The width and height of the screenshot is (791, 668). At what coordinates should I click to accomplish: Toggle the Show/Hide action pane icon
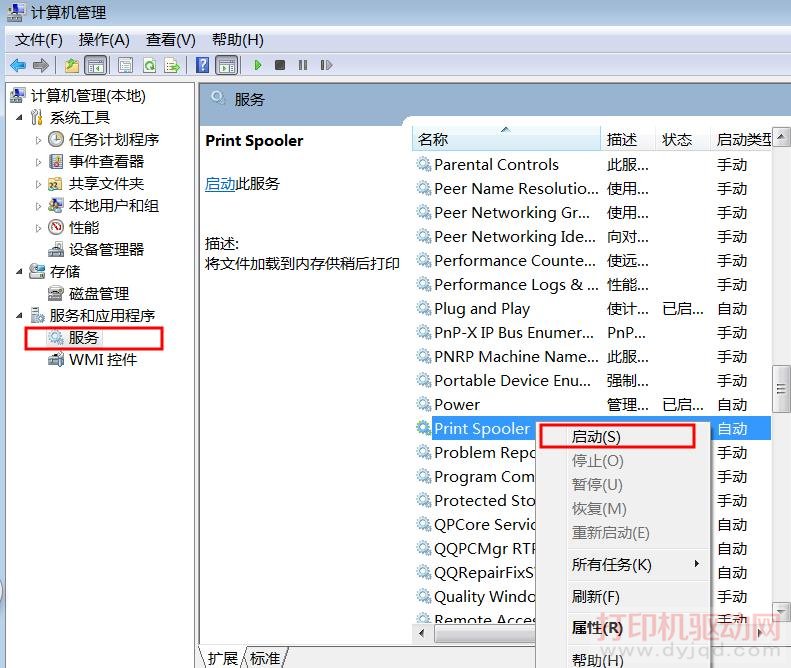coord(227,65)
